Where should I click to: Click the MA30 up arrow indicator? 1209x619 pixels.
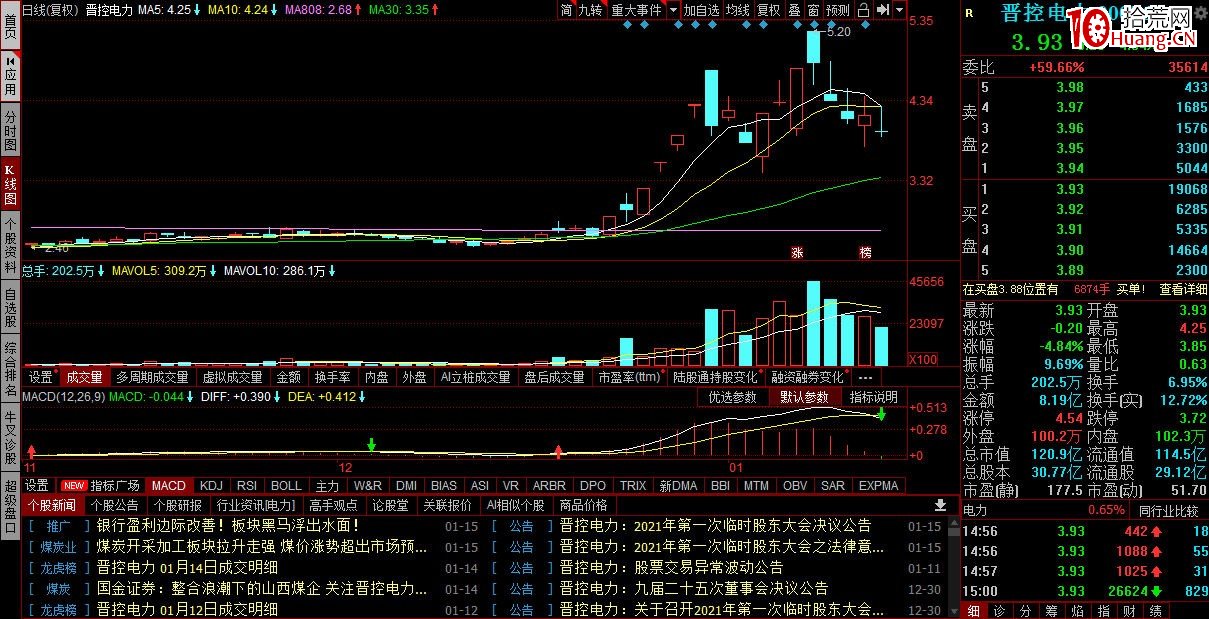click(x=436, y=9)
